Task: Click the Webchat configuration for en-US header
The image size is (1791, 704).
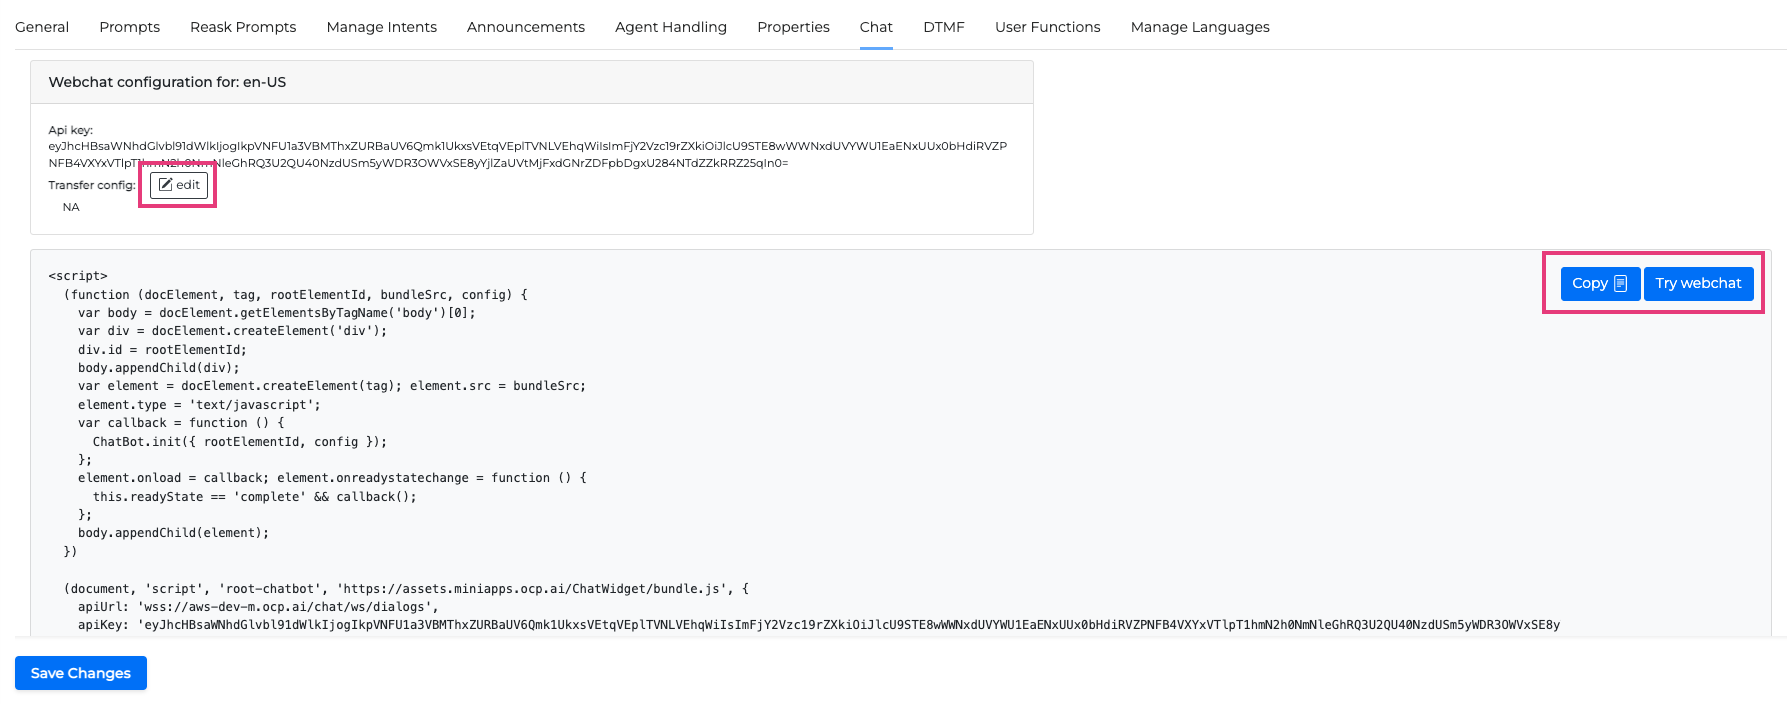Action: coord(167,82)
